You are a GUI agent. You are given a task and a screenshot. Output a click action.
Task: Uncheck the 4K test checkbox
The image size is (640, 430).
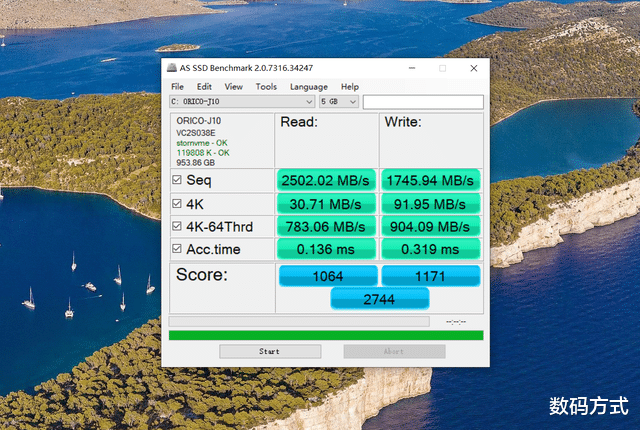point(177,204)
